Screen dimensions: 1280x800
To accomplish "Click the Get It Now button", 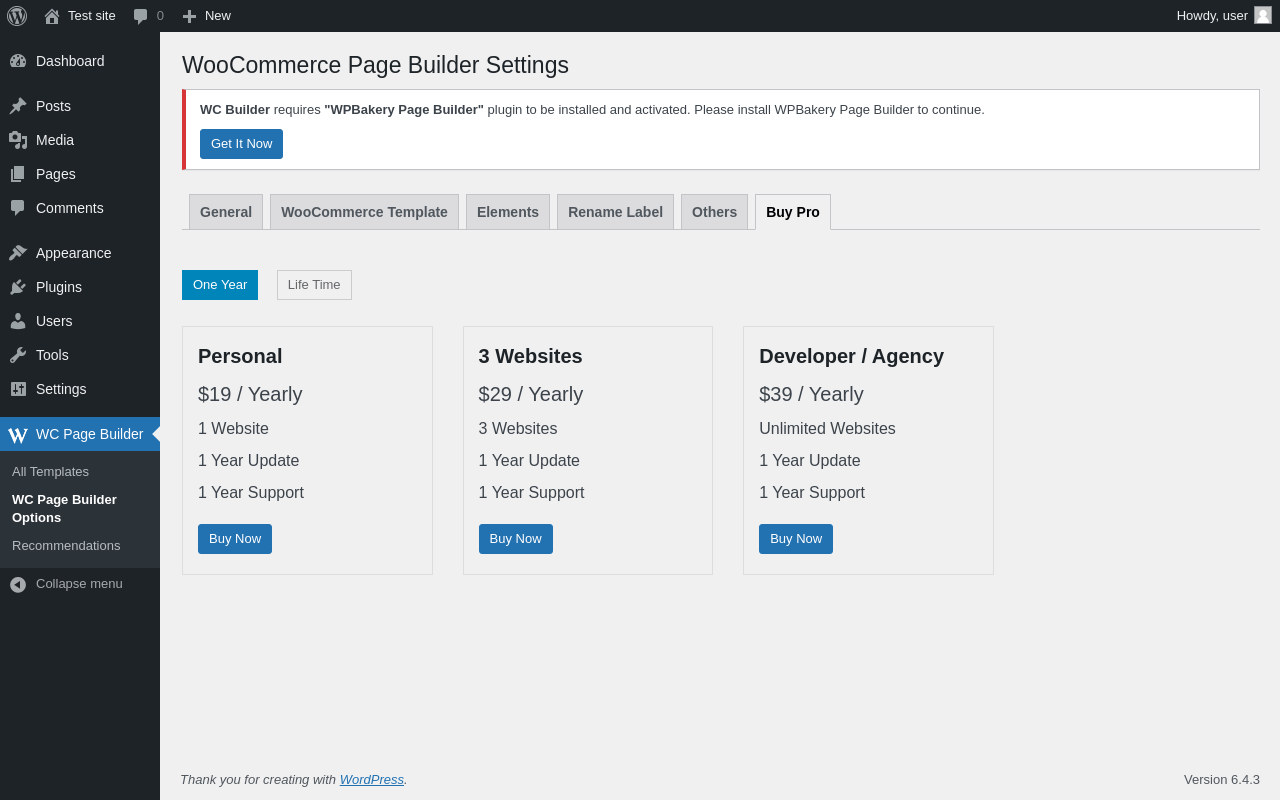I will point(241,144).
